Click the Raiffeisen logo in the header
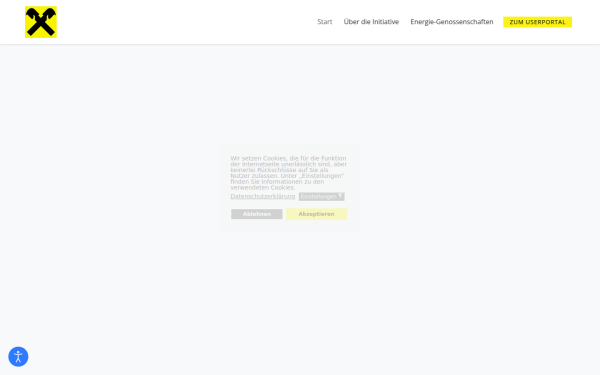Image resolution: width=600 pixels, height=375 pixels. tap(41, 22)
